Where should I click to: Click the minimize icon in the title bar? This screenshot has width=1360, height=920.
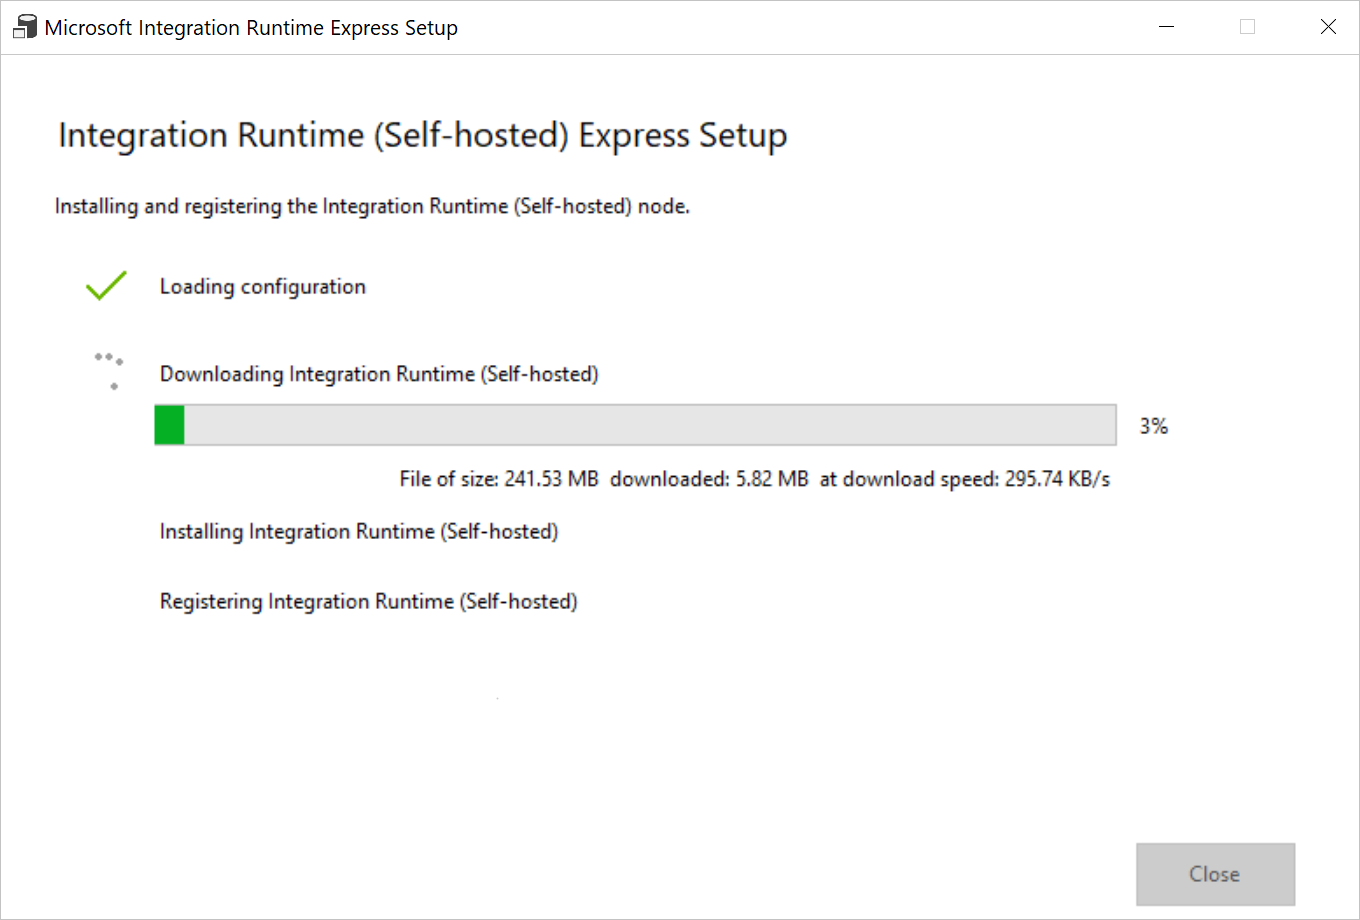point(1166,27)
